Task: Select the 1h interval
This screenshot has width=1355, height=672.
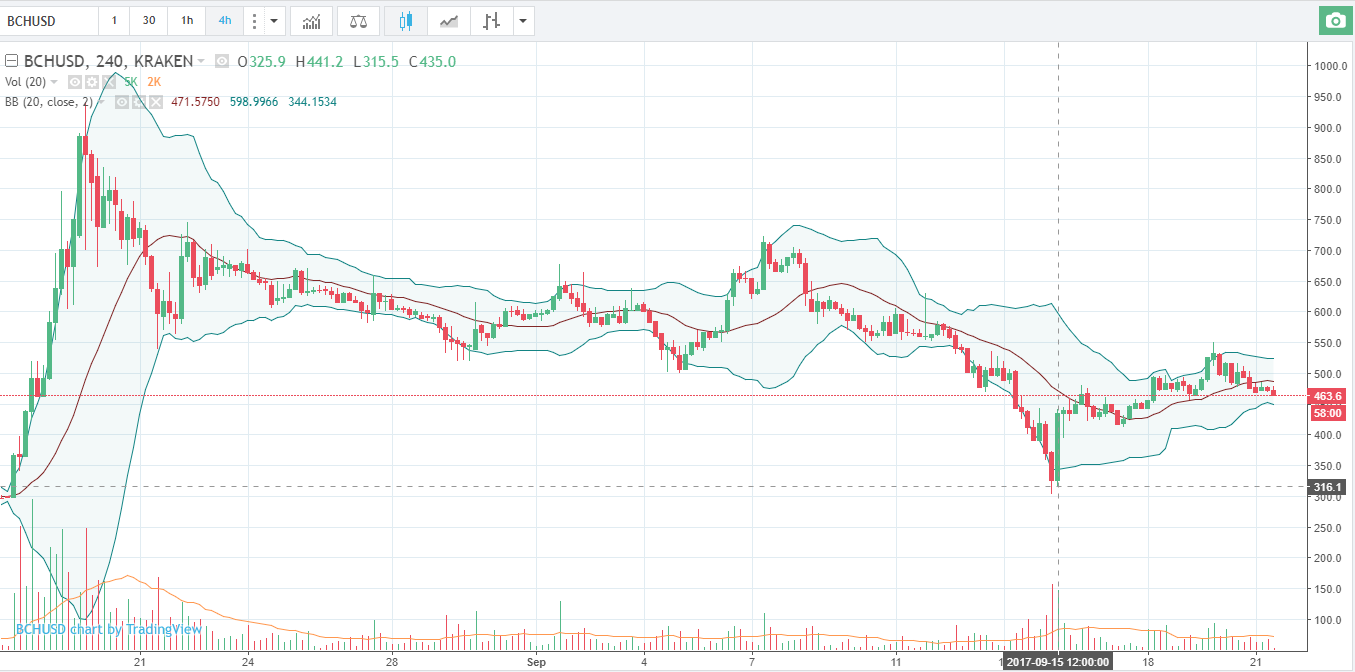Action: click(186, 20)
